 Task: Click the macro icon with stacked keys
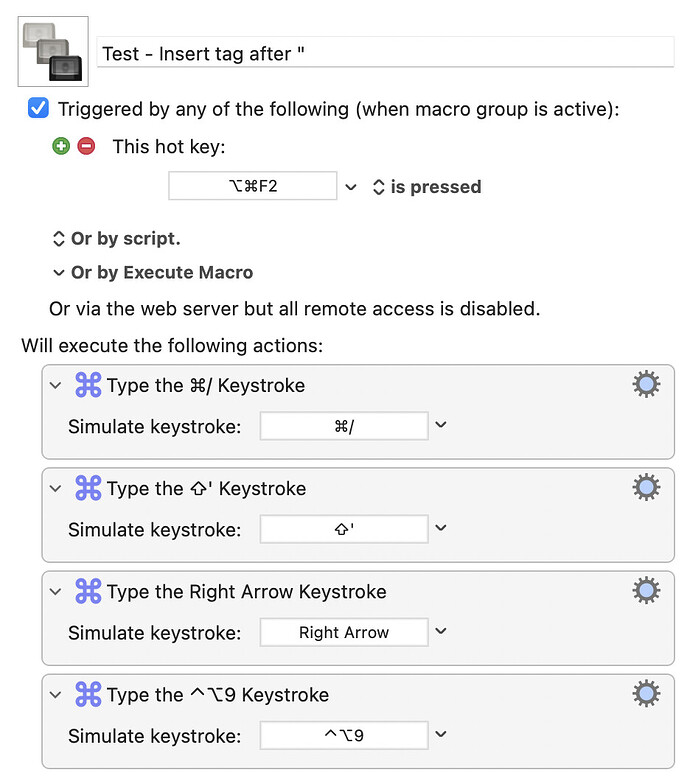53,52
